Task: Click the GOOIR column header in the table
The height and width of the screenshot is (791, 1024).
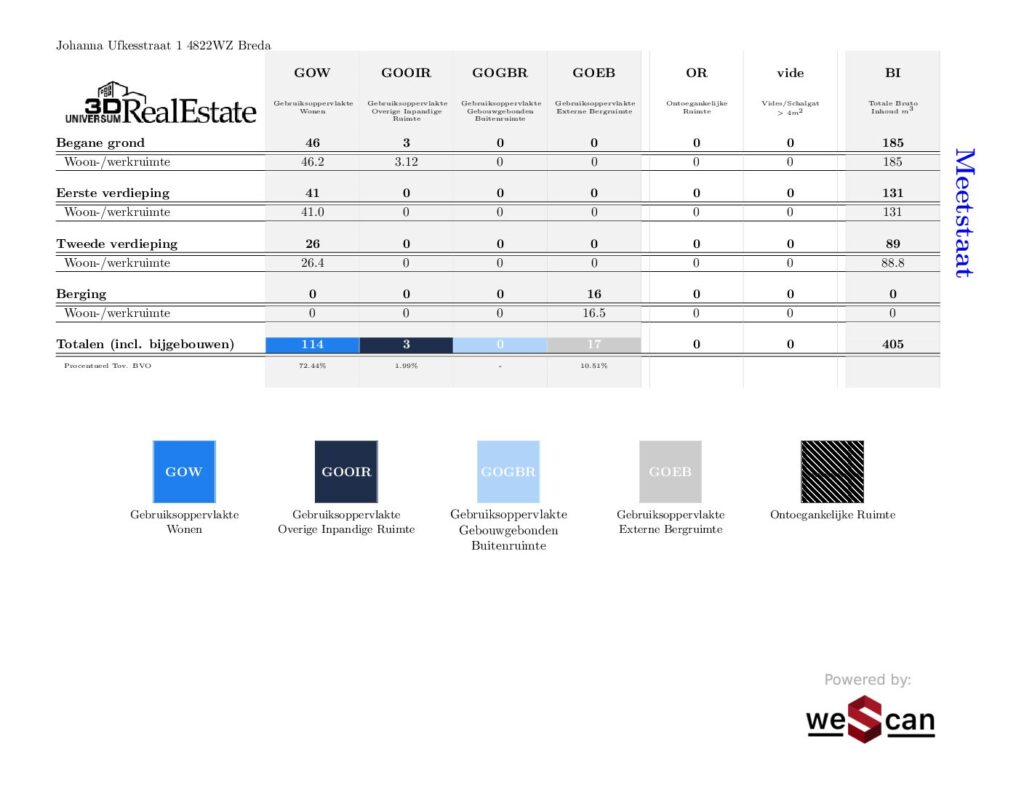Action: (x=406, y=73)
